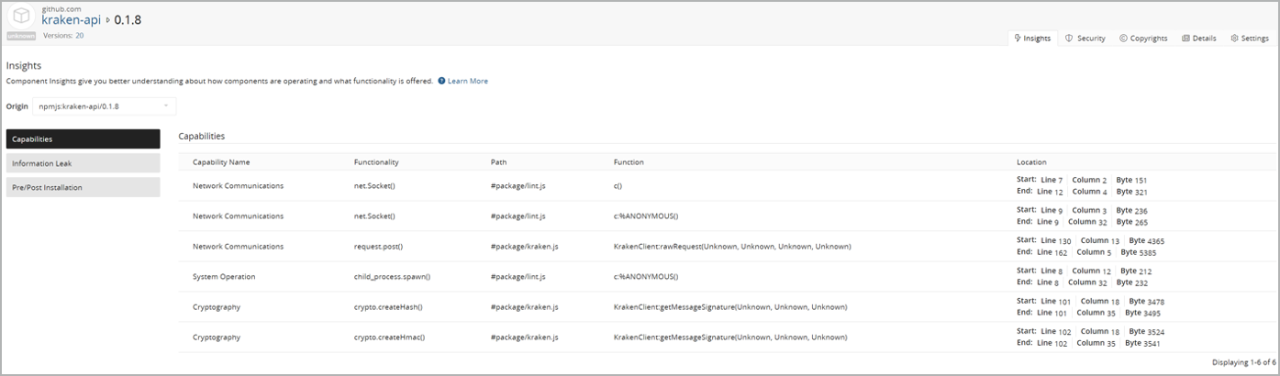Click the Location column header
Image resolution: width=1280 pixels, height=376 pixels.
[1031, 161]
